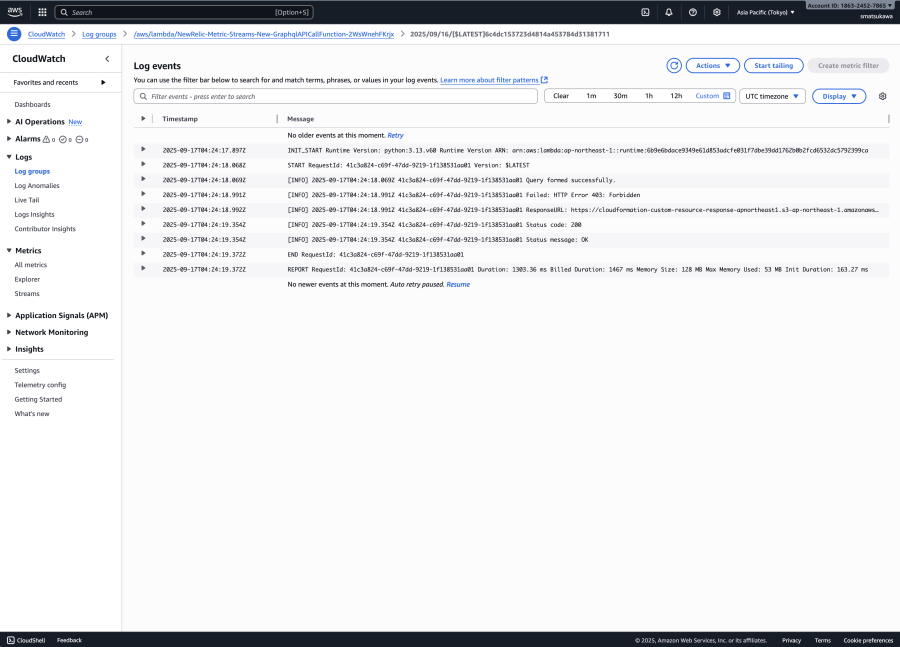Select the 12h time range

pyautogui.click(x=676, y=96)
